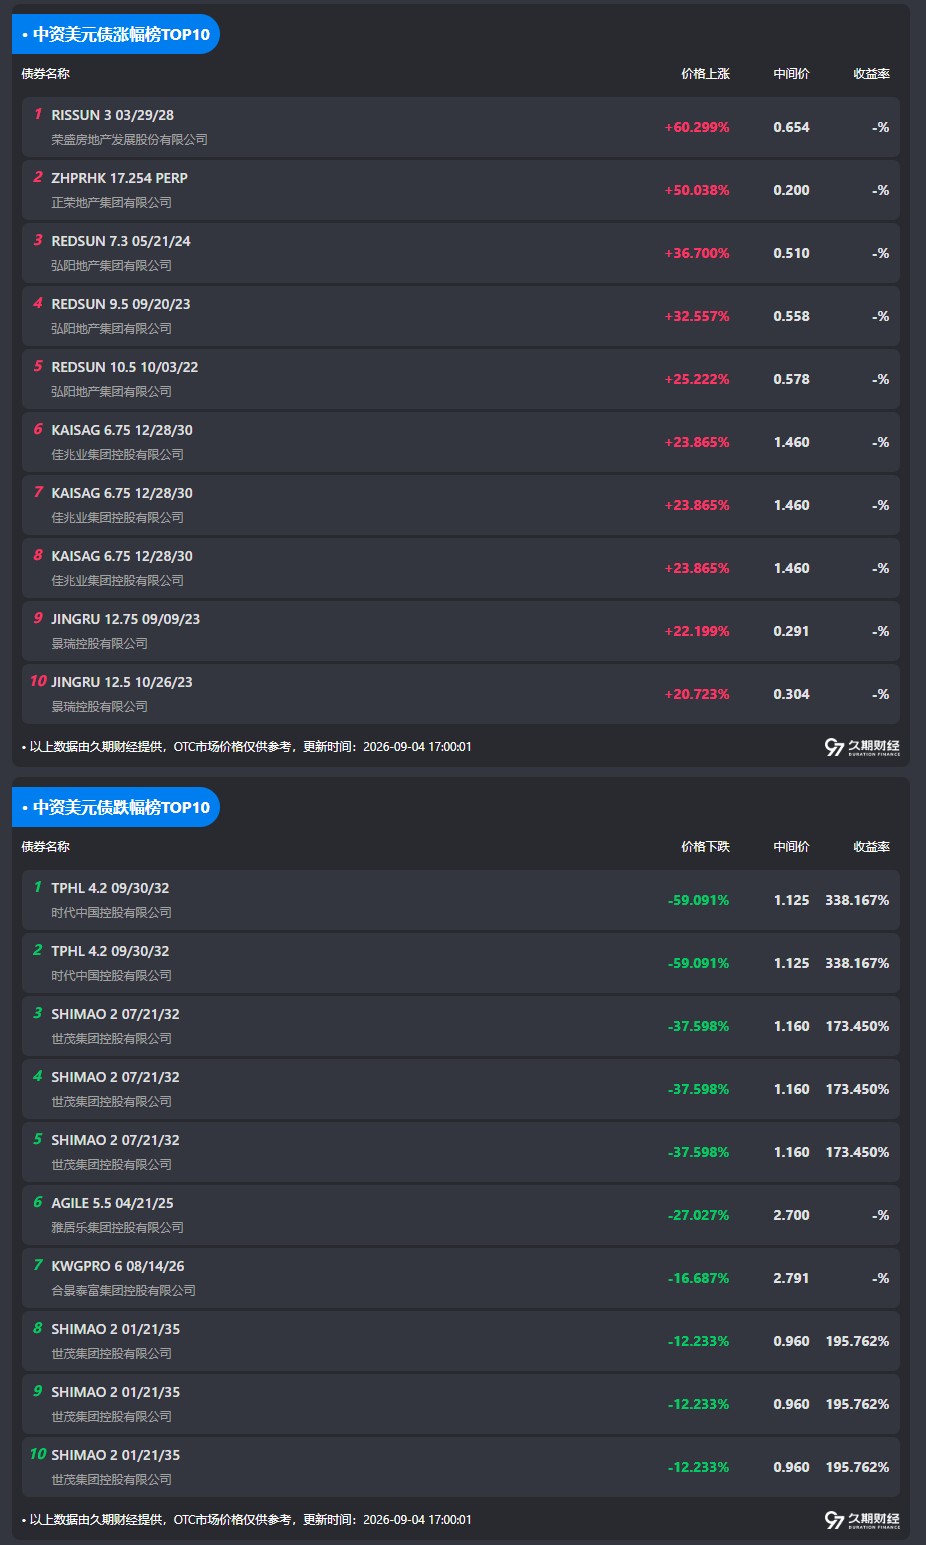Open the rank 3 SHIMAO 2 07/21/32 bond

click(115, 1014)
